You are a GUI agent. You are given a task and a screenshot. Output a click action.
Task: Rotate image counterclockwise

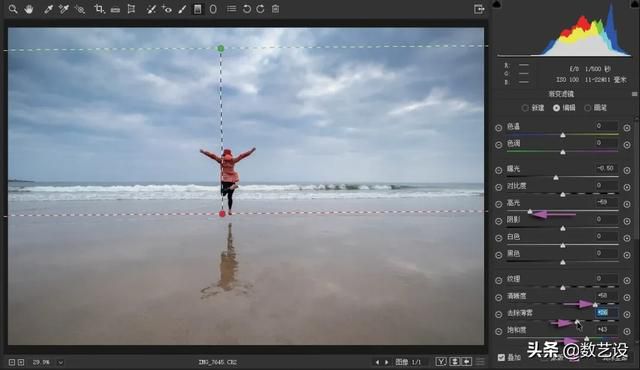point(247,9)
